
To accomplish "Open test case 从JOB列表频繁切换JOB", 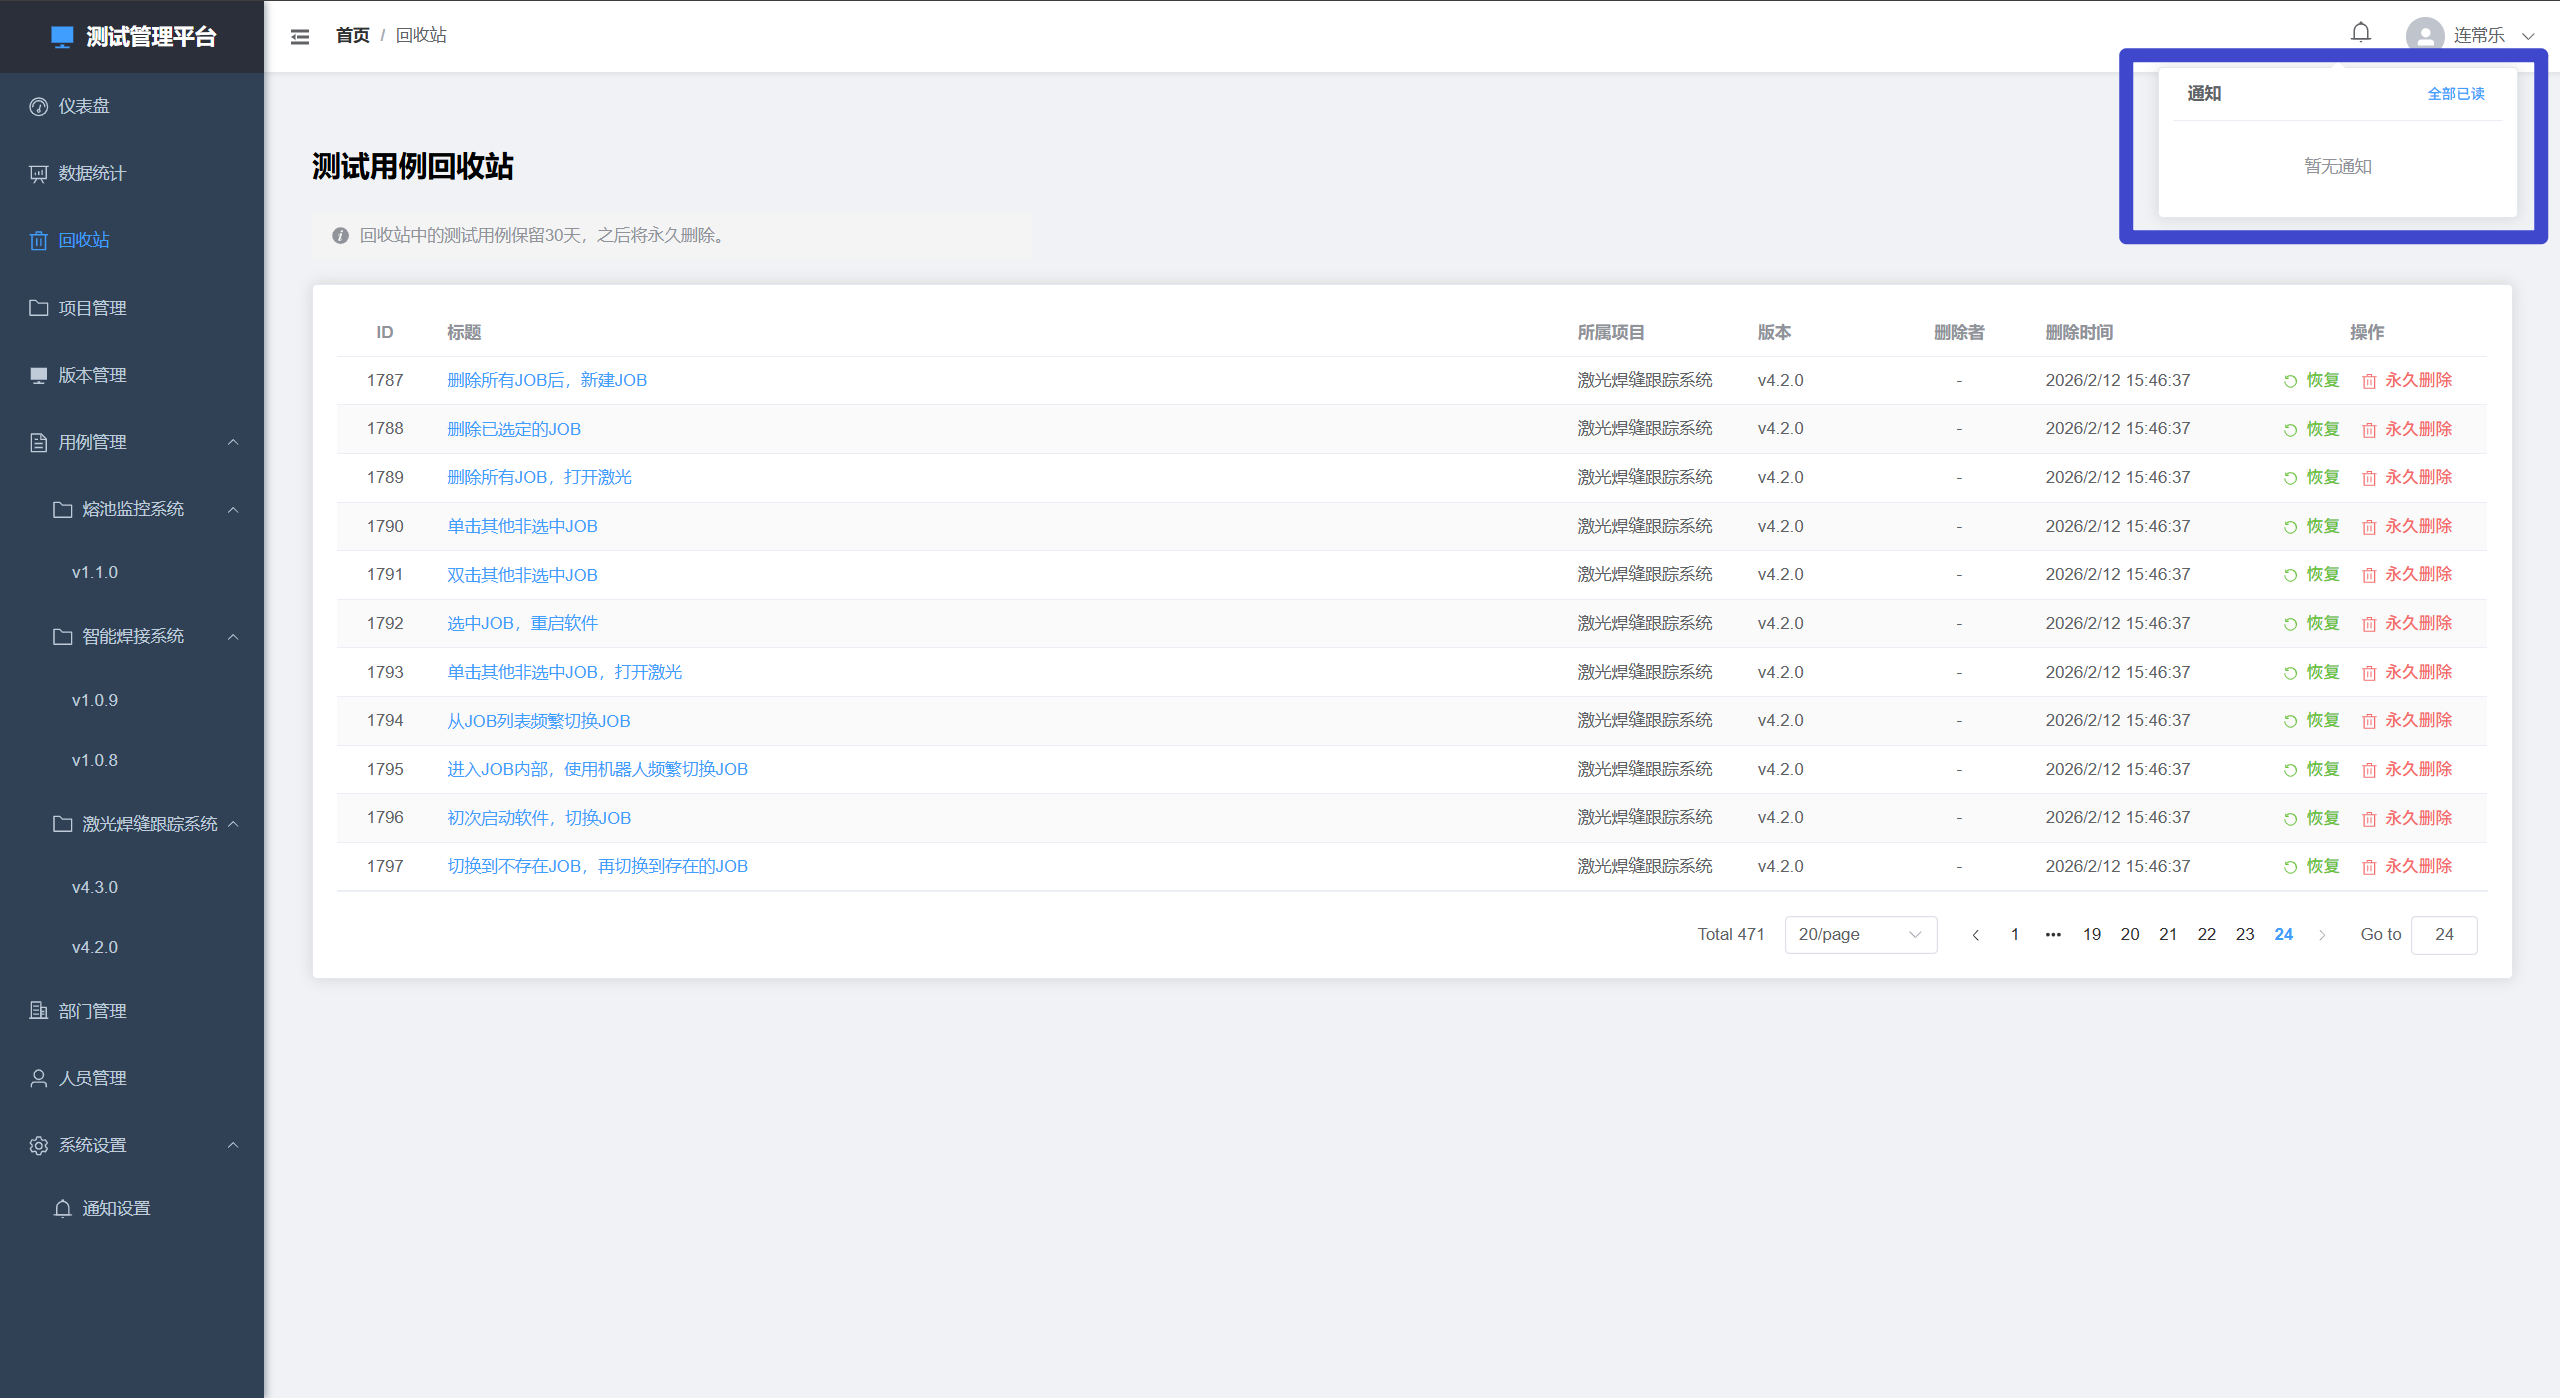I will point(538,721).
